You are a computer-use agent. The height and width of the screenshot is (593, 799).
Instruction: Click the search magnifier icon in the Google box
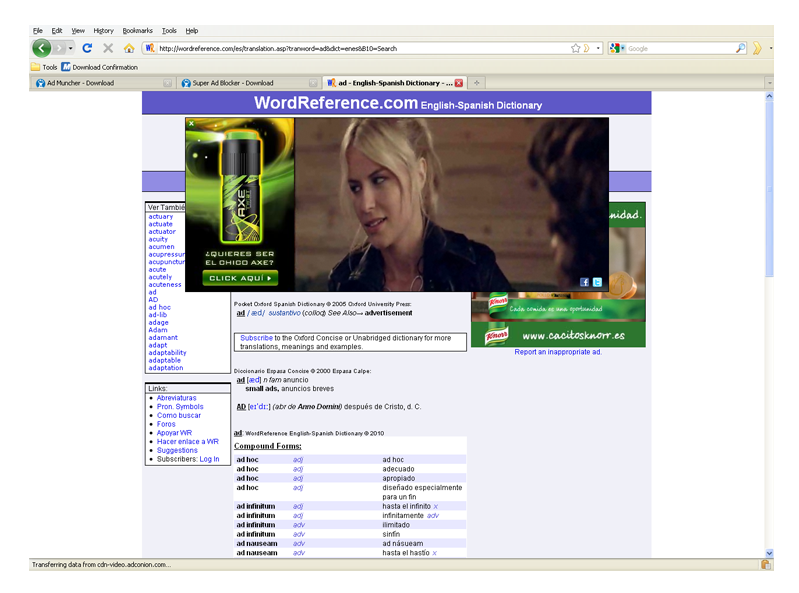tap(740, 48)
